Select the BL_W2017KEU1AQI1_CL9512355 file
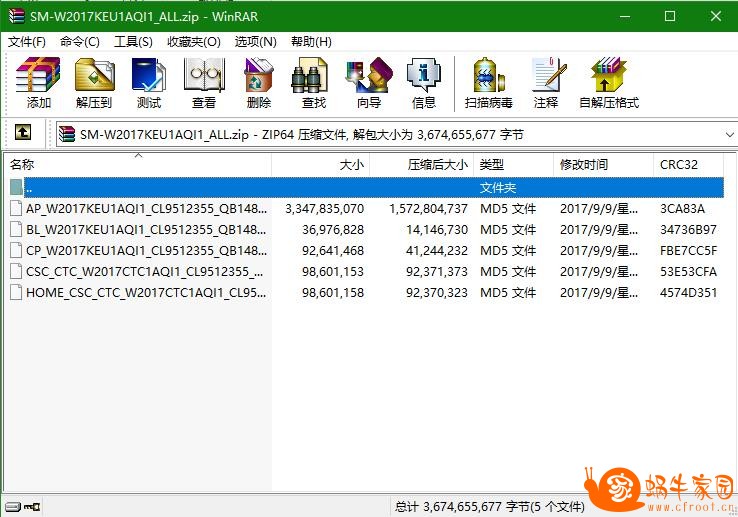This screenshot has height=517, width=738. pyautogui.click(x=146, y=230)
